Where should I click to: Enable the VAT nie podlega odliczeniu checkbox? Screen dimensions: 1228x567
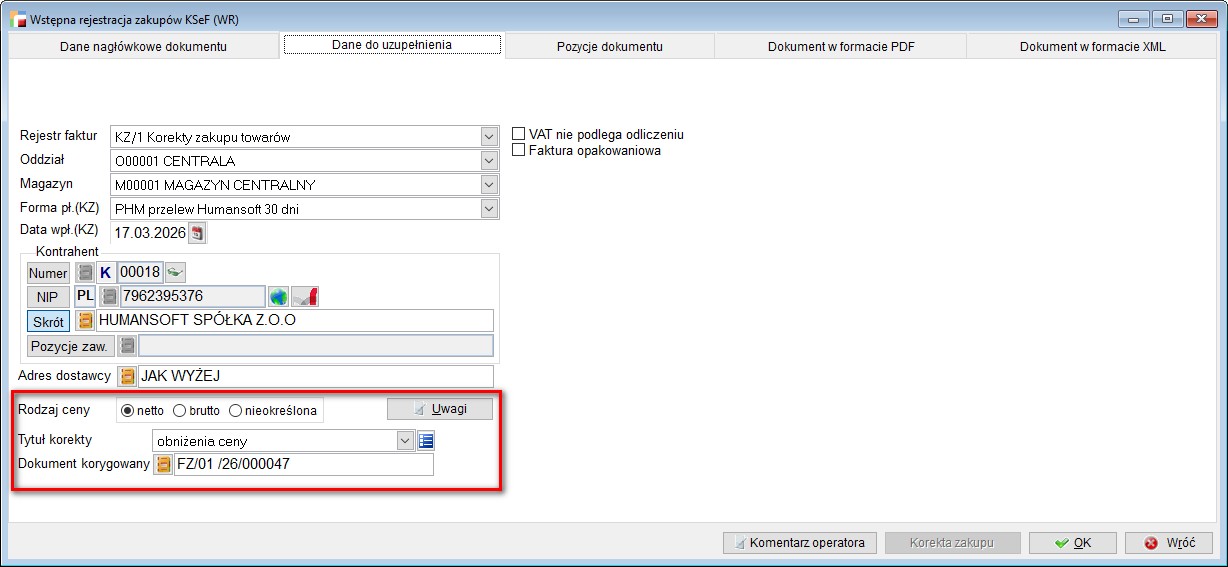point(518,134)
